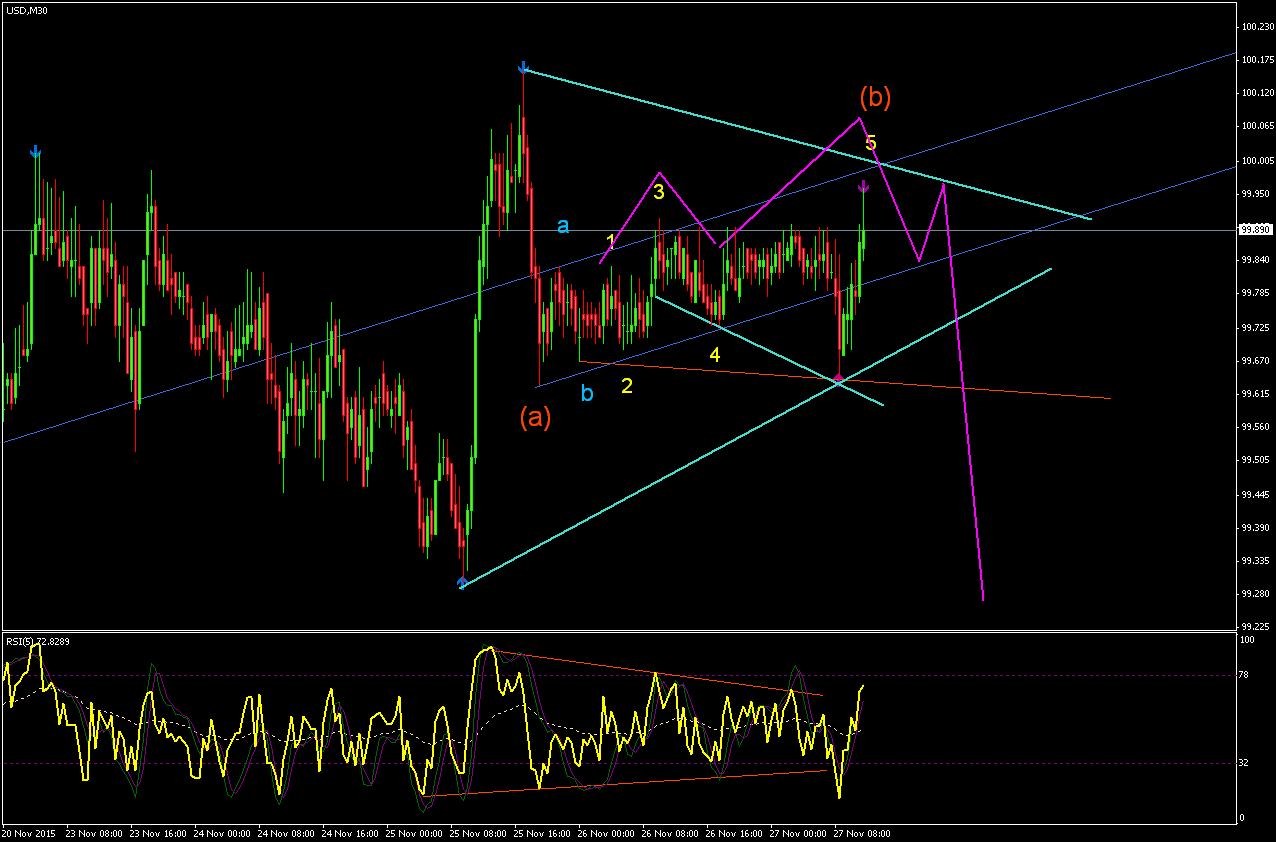Select the blue down arrow at the chart's highest peak

pos(523,68)
